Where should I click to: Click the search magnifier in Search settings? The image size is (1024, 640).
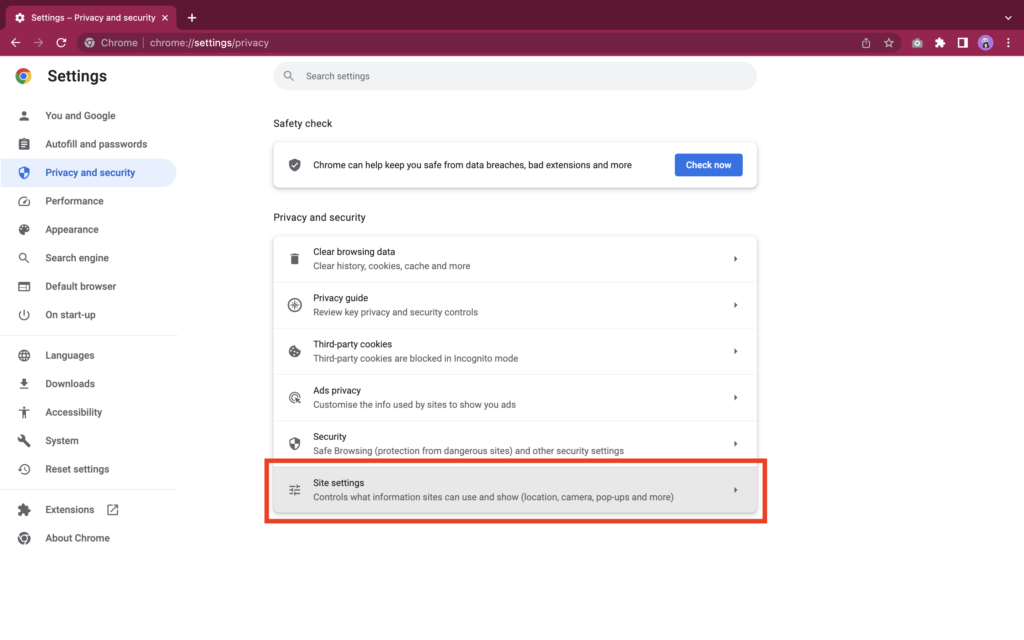[x=289, y=75]
